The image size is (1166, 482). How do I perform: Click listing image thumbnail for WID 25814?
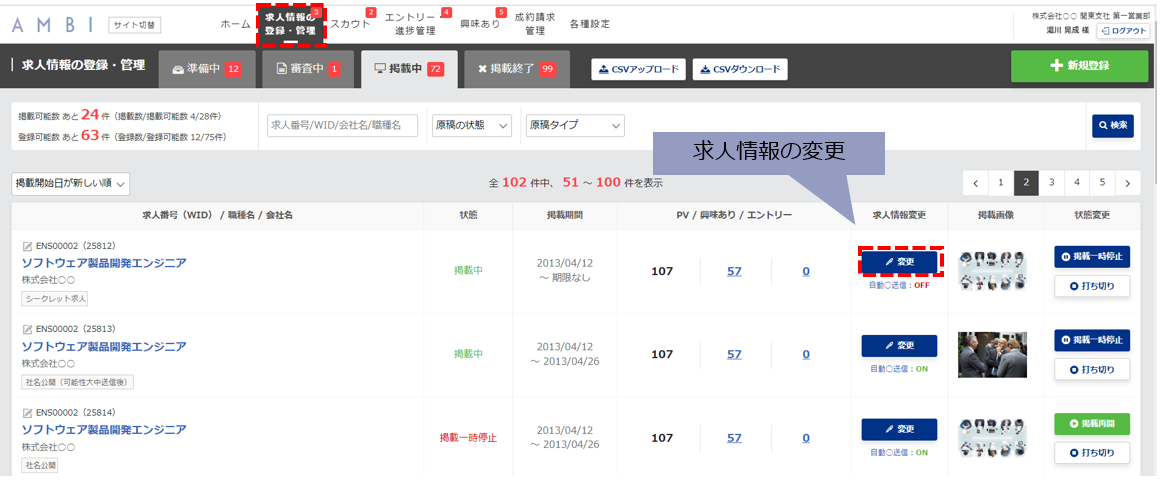993,438
